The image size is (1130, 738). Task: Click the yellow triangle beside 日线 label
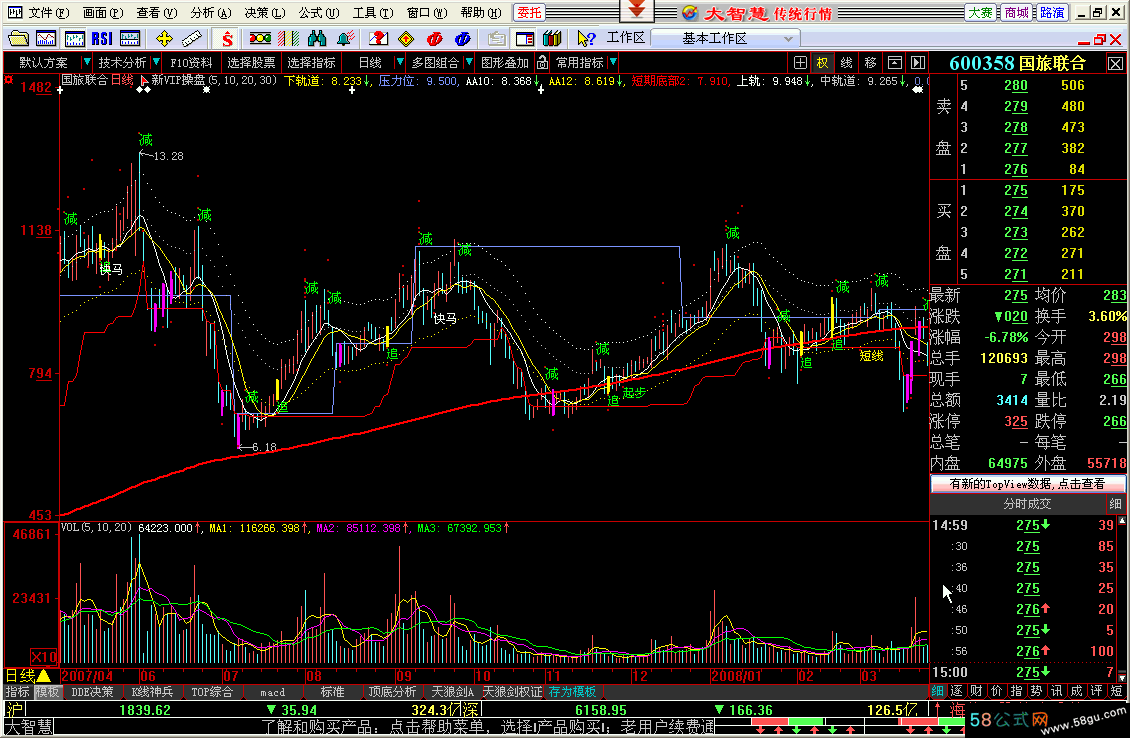[43, 675]
